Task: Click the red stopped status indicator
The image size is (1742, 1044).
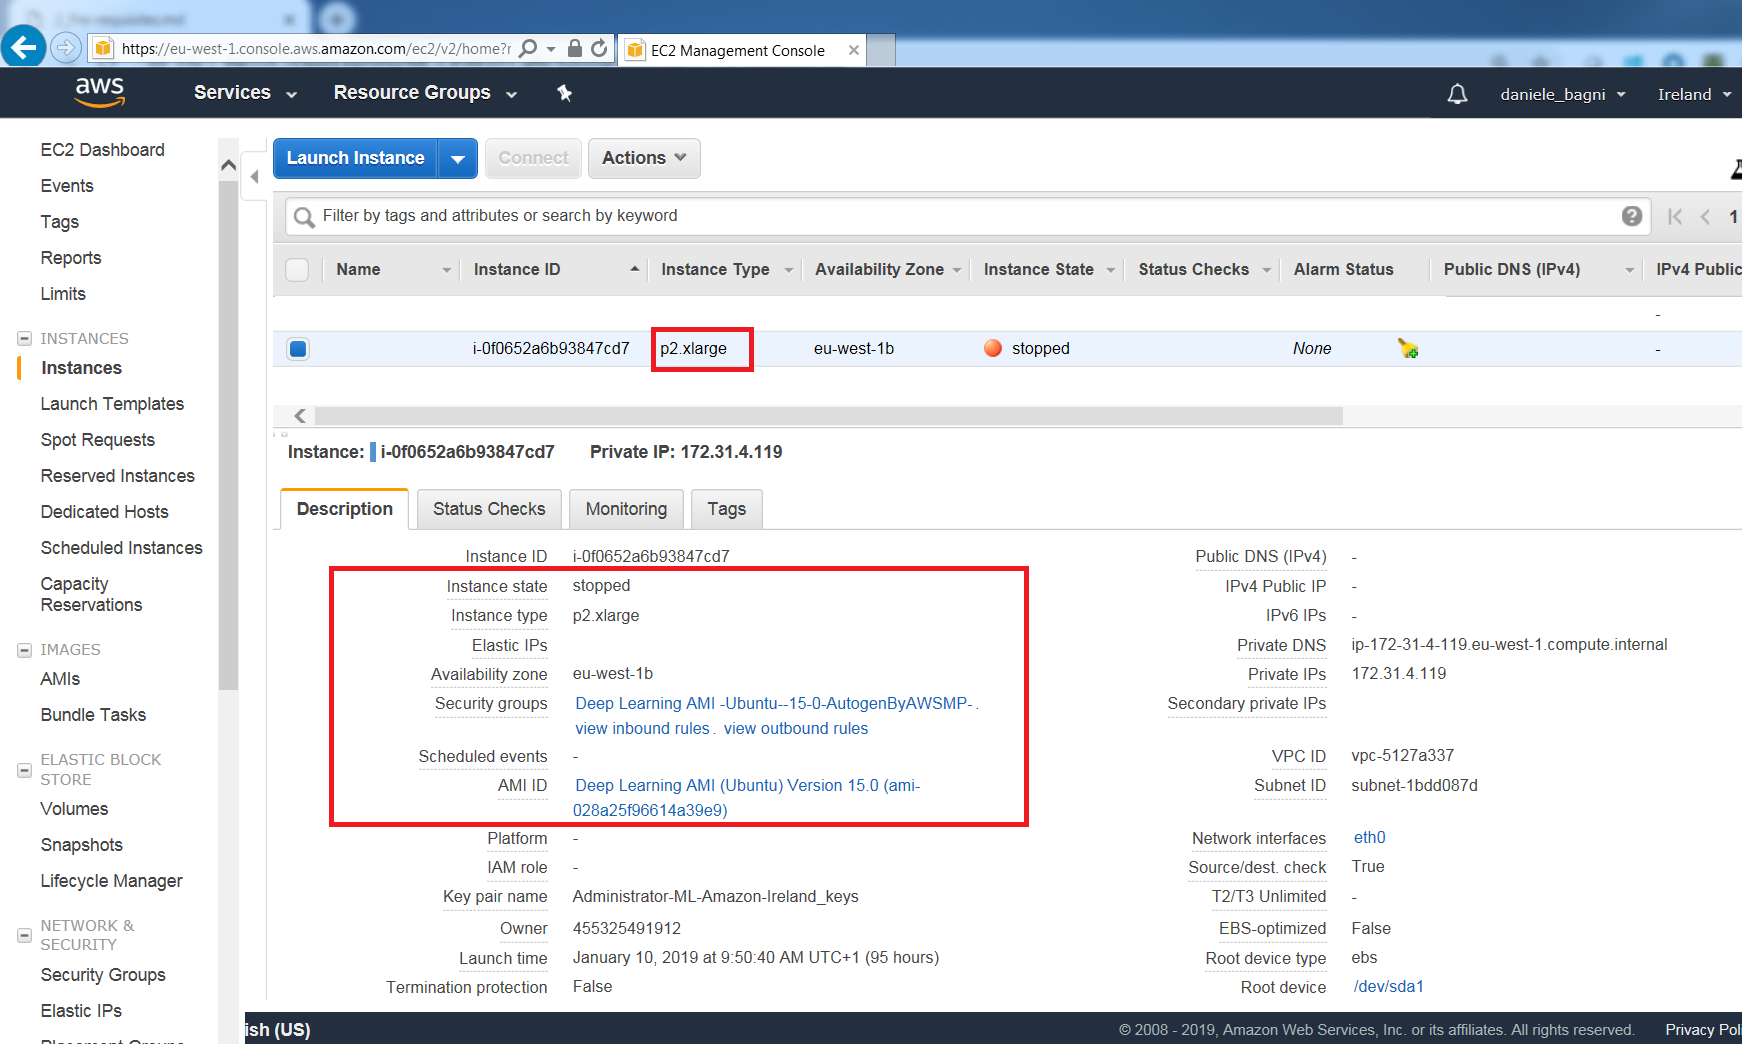Action: (993, 348)
